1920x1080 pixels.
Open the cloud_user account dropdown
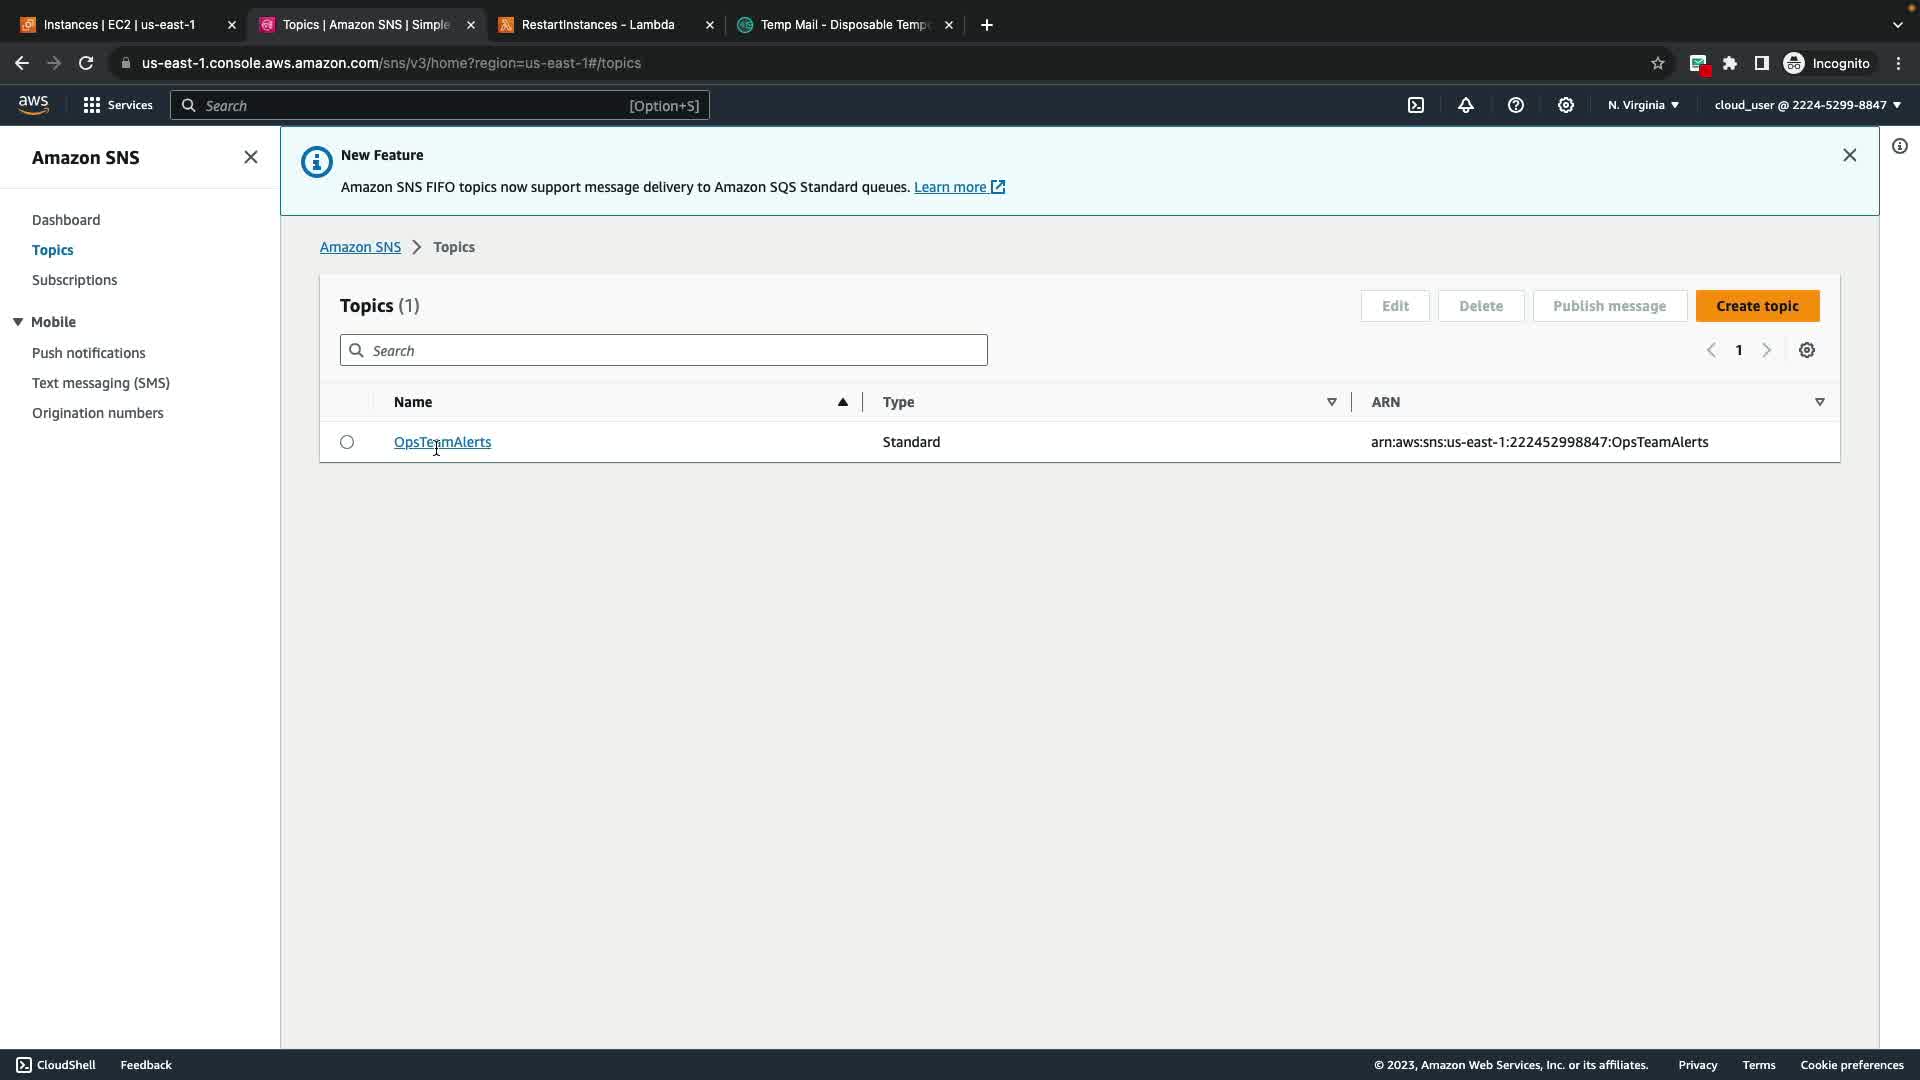tap(1807, 105)
